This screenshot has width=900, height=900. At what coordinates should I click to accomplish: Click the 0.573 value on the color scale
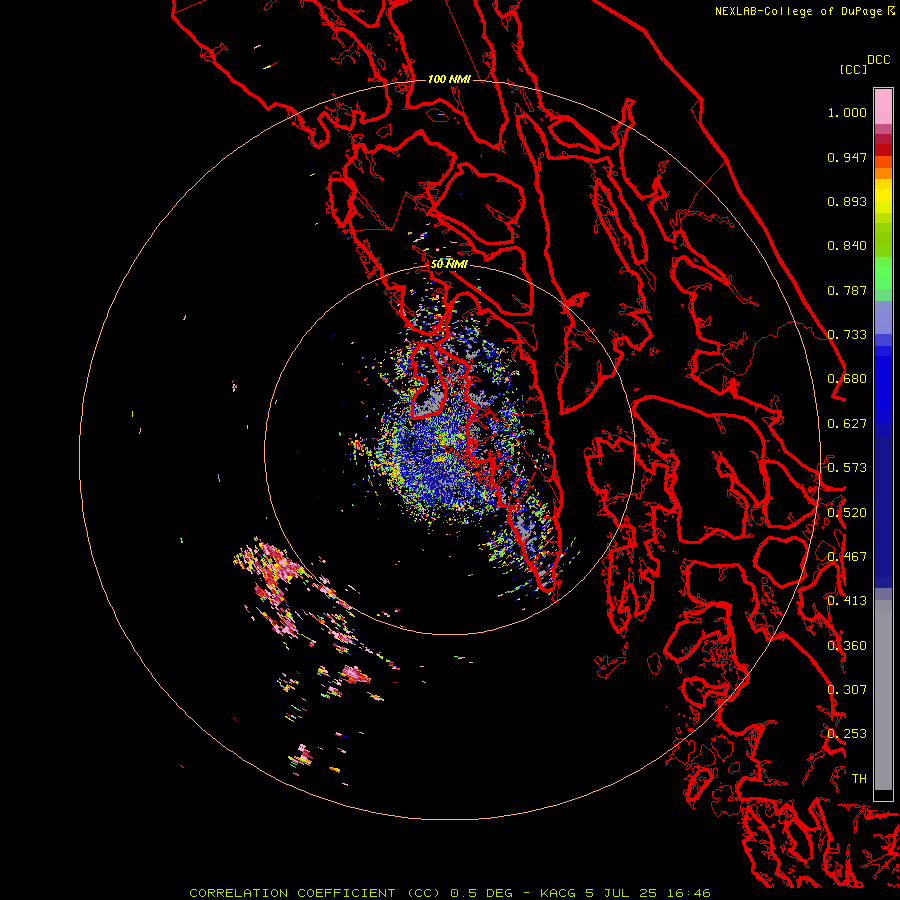pyautogui.click(x=847, y=468)
